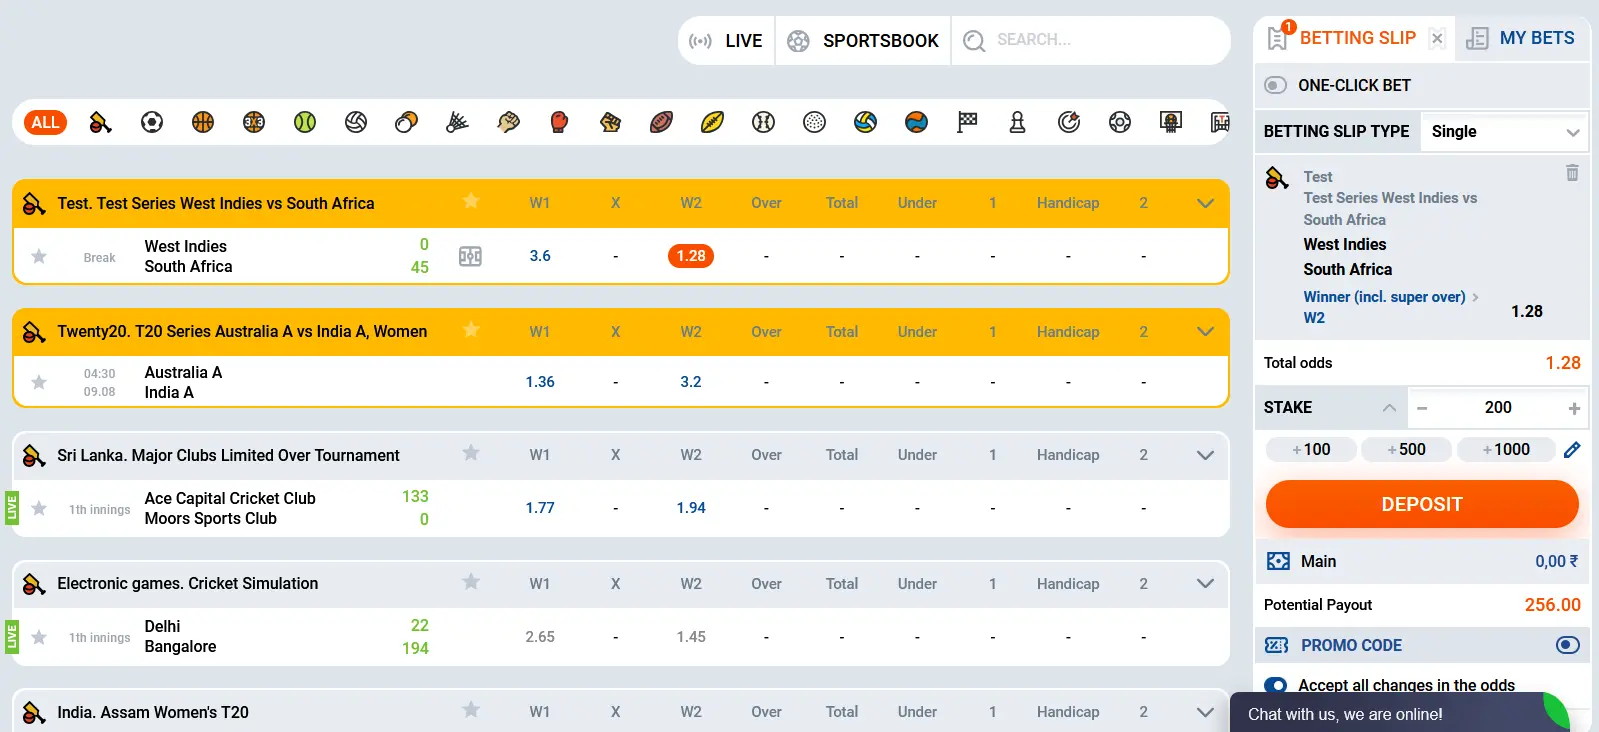This screenshot has width=1599, height=732.
Task: Pick the red boxing glove icon
Action: tap(559, 123)
